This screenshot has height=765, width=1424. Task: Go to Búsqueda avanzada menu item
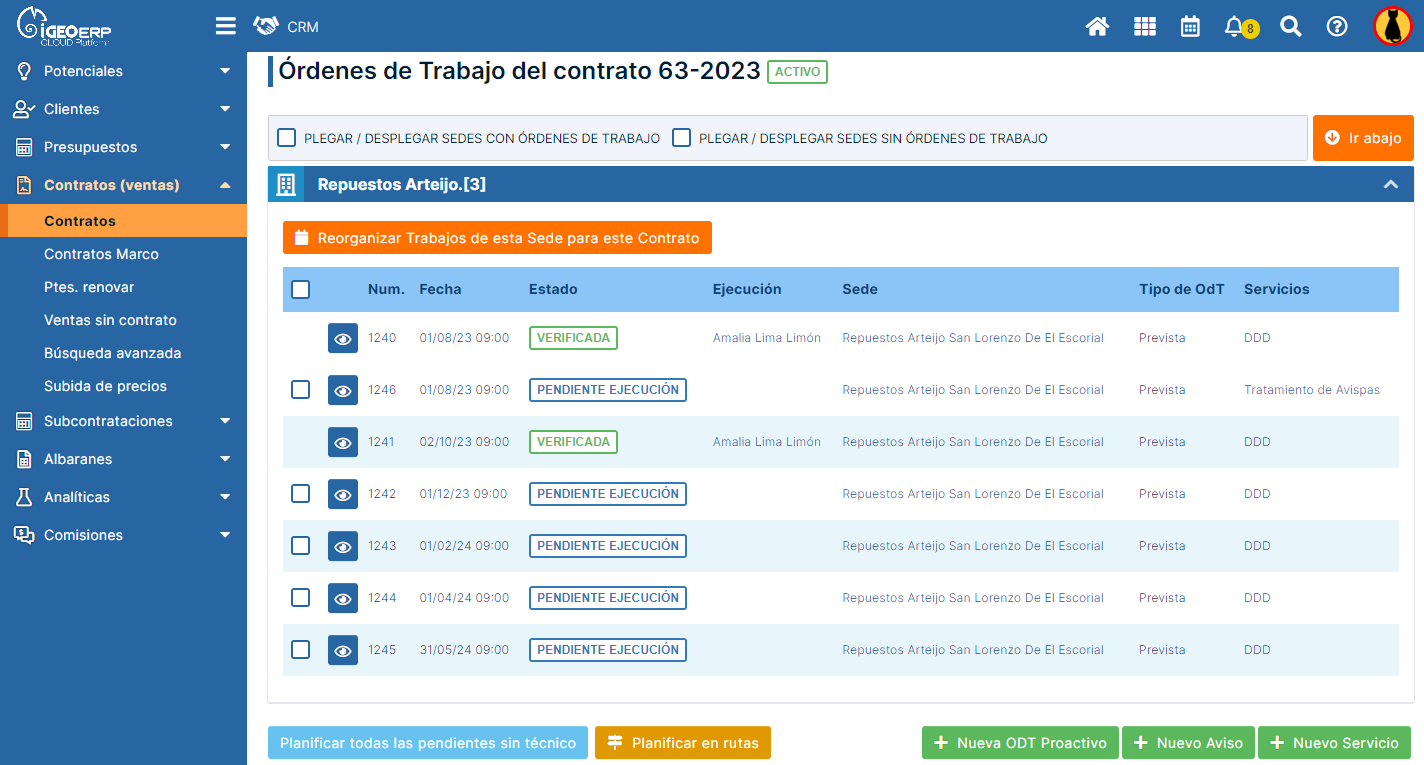pyautogui.click(x=112, y=353)
